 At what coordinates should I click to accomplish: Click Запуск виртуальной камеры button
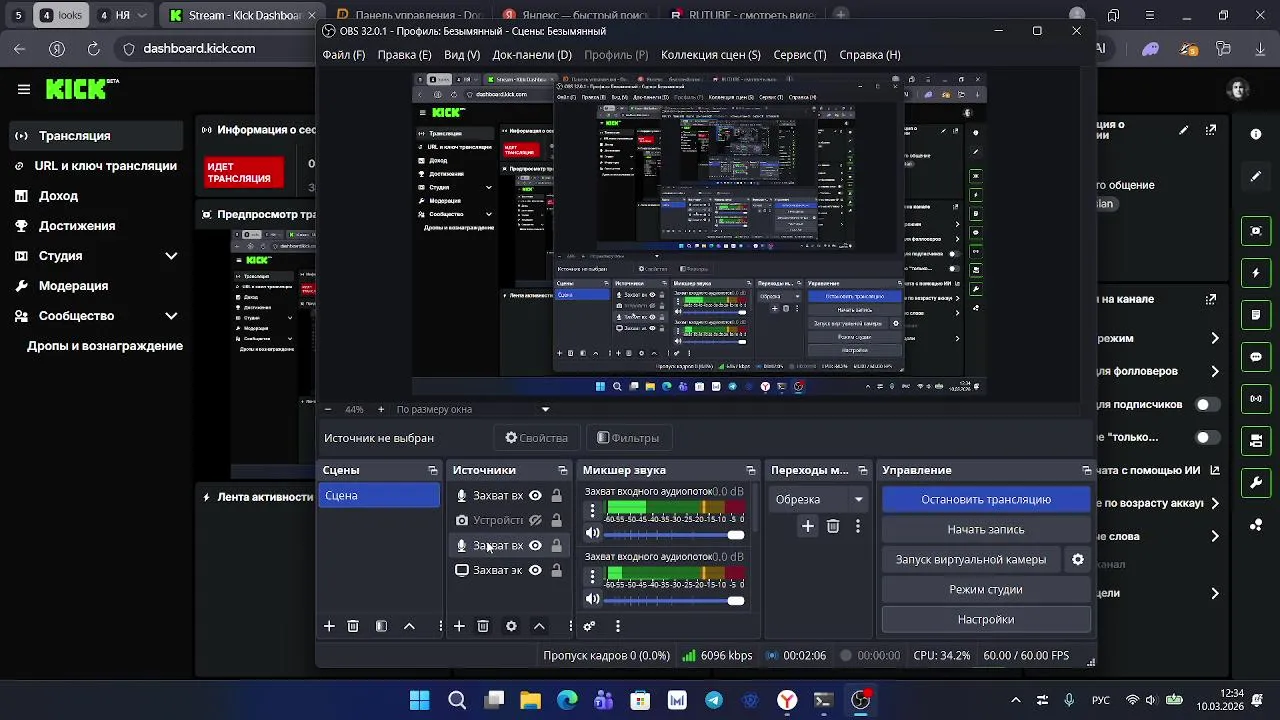[971, 560]
